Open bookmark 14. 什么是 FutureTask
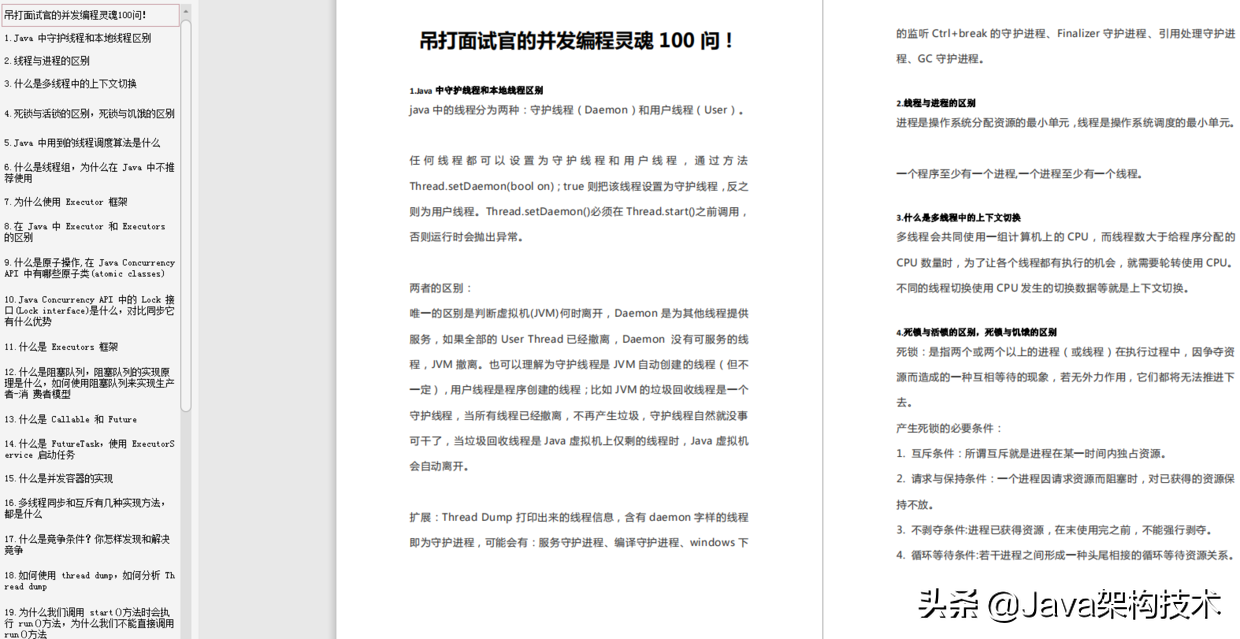This screenshot has width=1240, height=639. pyautogui.click(x=89, y=449)
